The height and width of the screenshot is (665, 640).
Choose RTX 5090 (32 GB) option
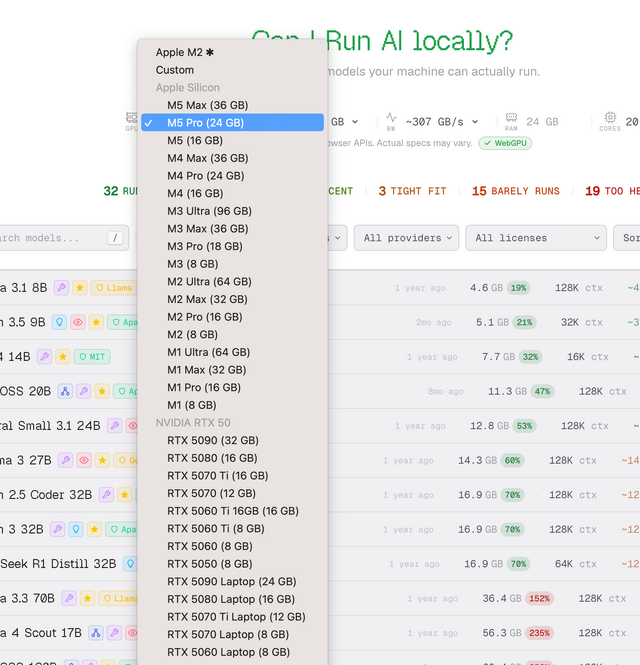click(212, 440)
